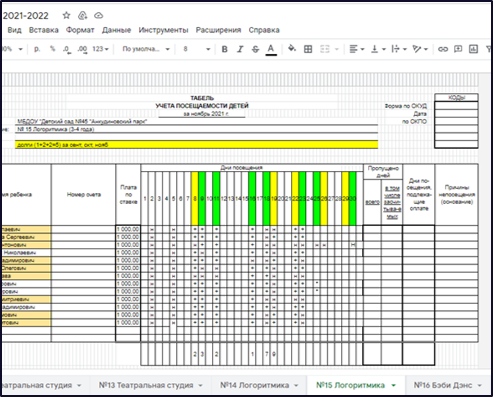Select the 'Дни посещения, подлежащие оплате' header

(x=419, y=195)
